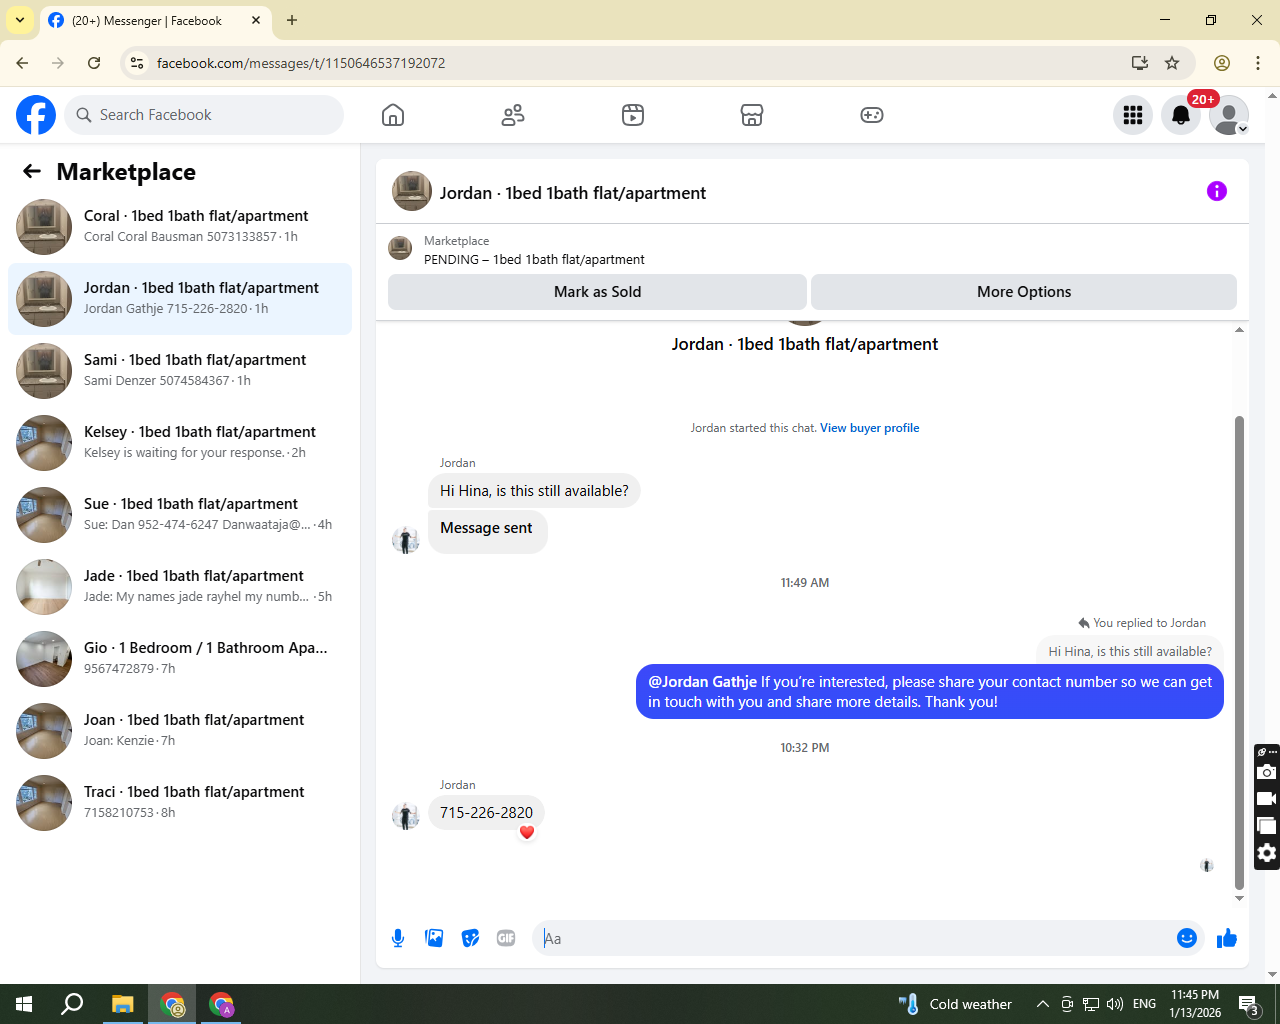Click More Options button

[1024, 292]
